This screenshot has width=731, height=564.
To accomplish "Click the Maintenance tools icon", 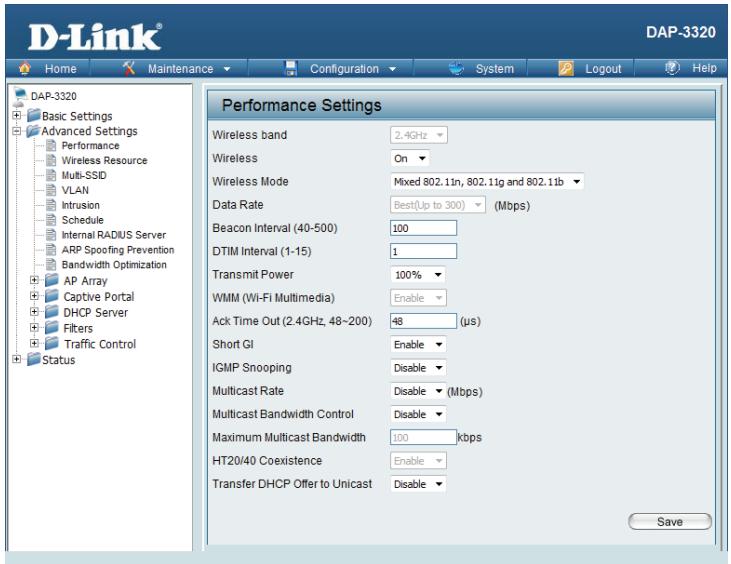I will (x=129, y=68).
